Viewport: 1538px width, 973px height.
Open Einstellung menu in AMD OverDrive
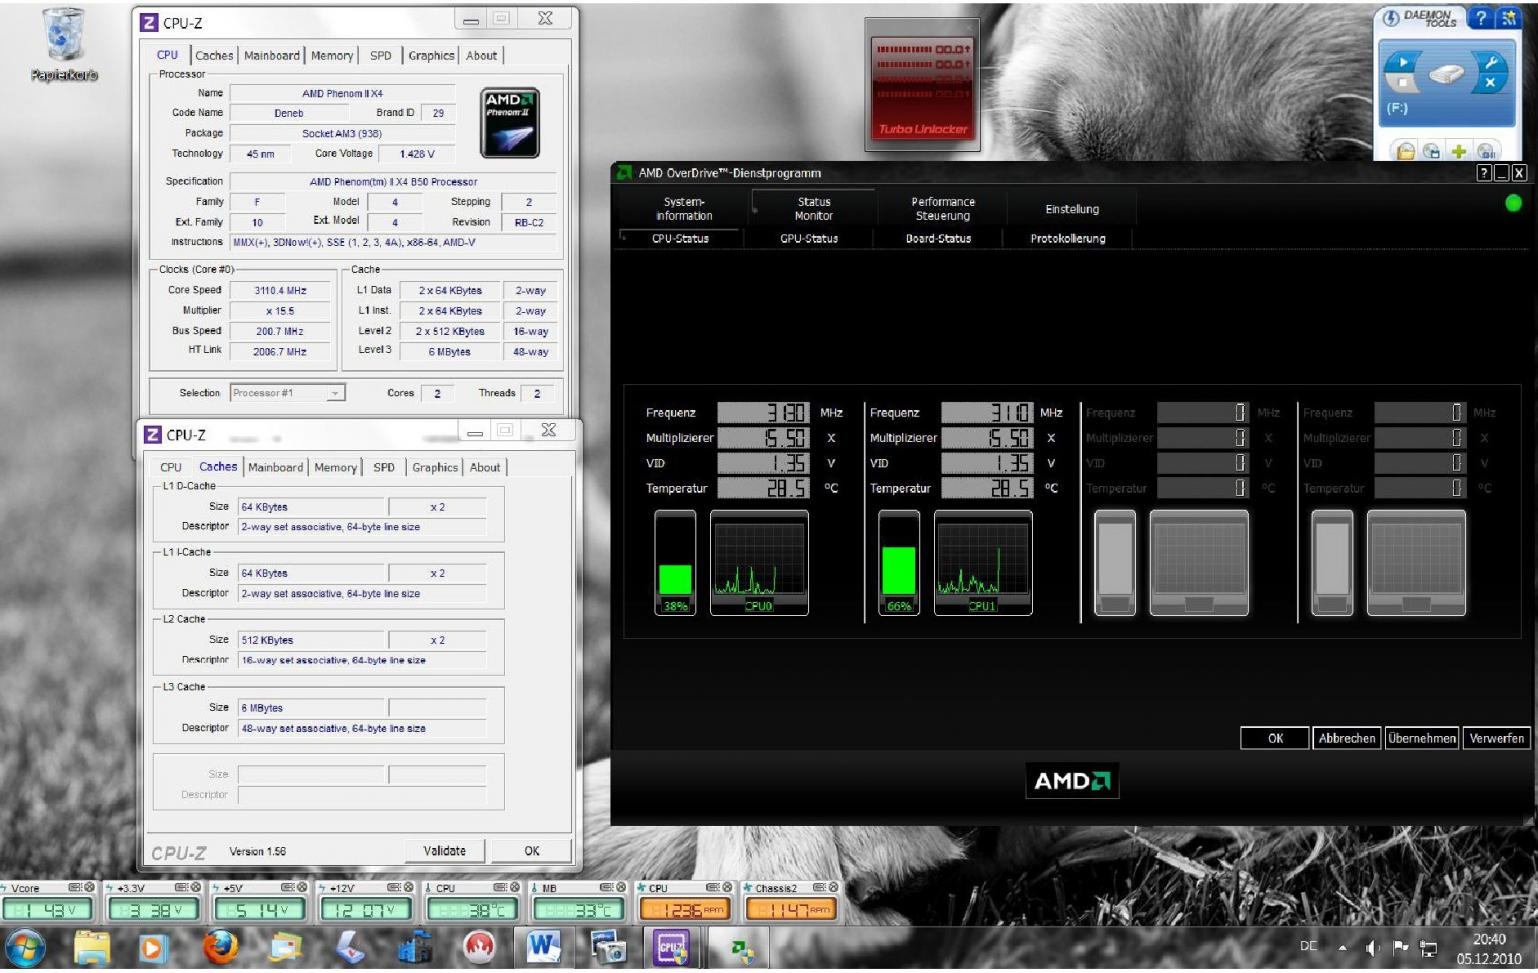(1072, 209)
